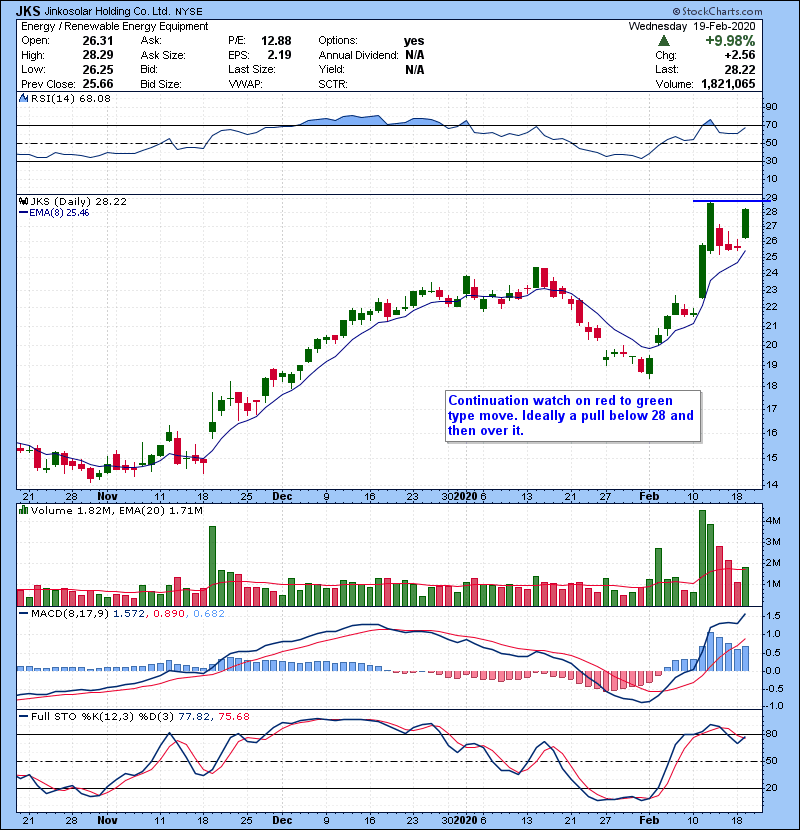The height and width of the screenshot is (830, 800).
Task: Click the RSI(14) 68.08 indicator label
Action: [70, 98]
